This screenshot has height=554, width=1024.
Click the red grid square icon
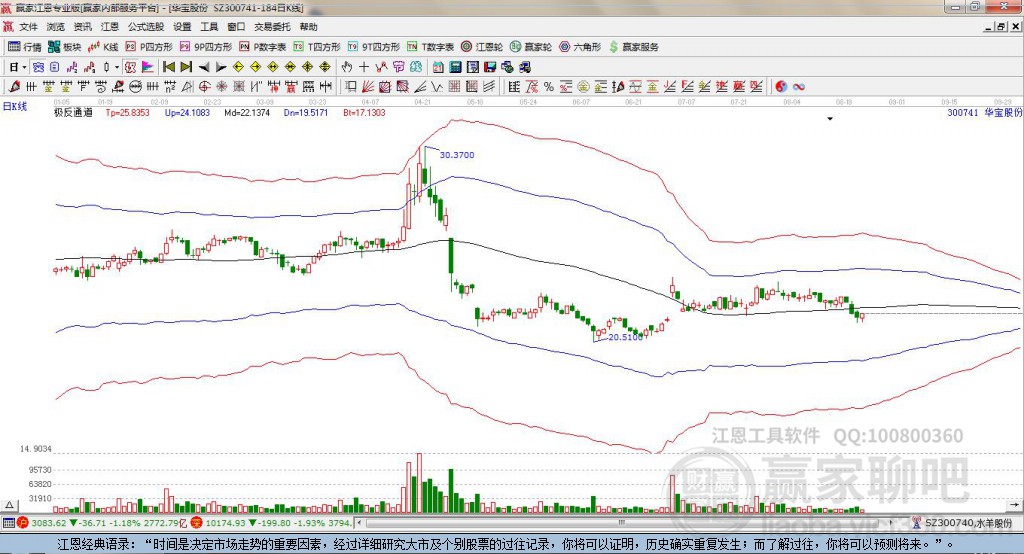454,86
